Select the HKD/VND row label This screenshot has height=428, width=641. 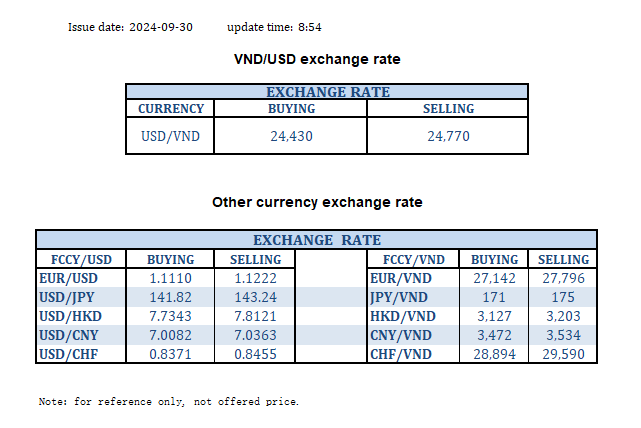(401, 317)
